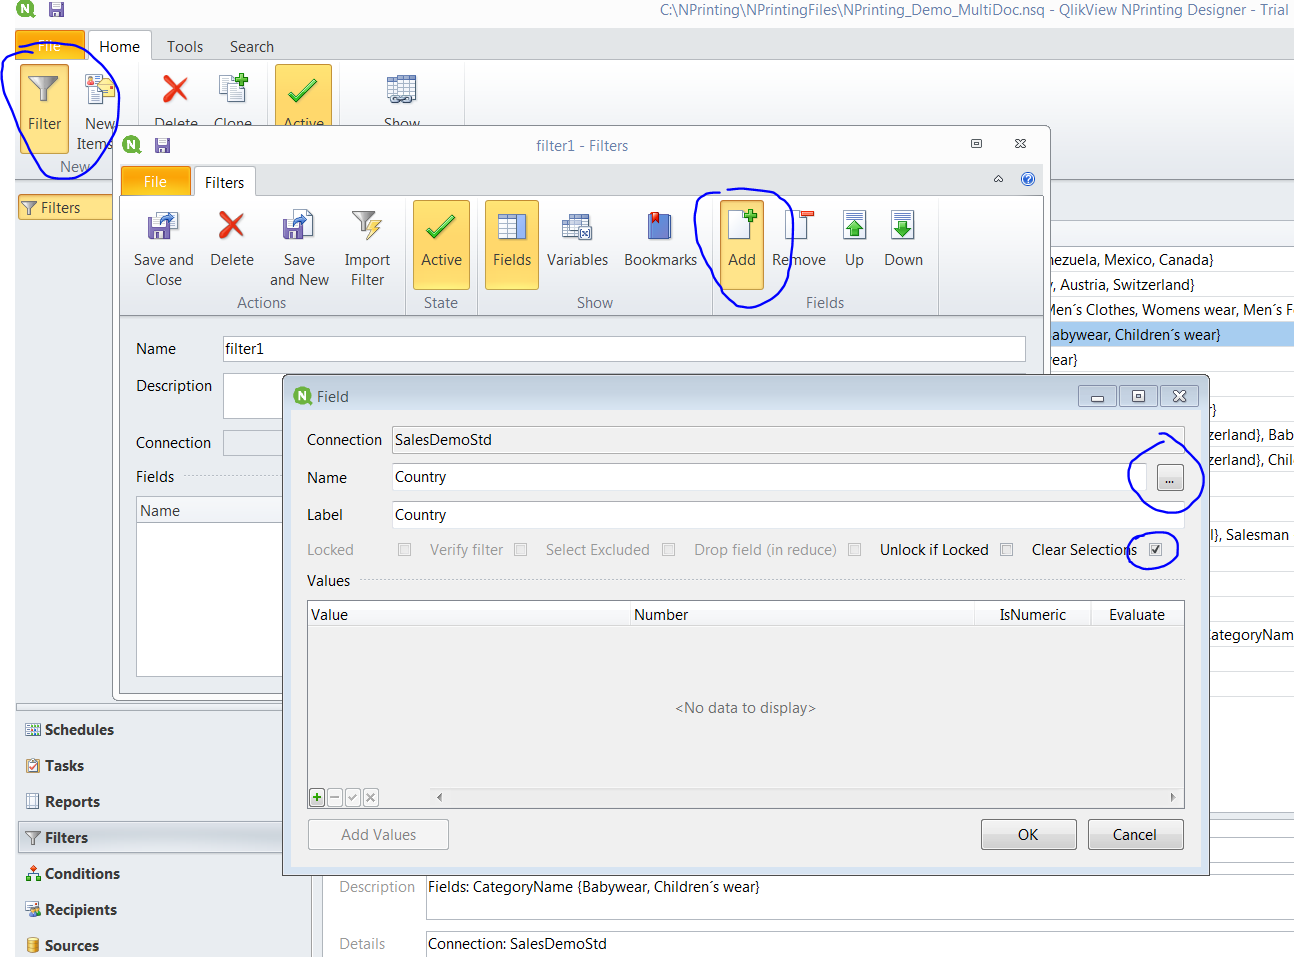
Task: Click the Name field containing Country
Action: pyautogui.click(x=769, y=477)
